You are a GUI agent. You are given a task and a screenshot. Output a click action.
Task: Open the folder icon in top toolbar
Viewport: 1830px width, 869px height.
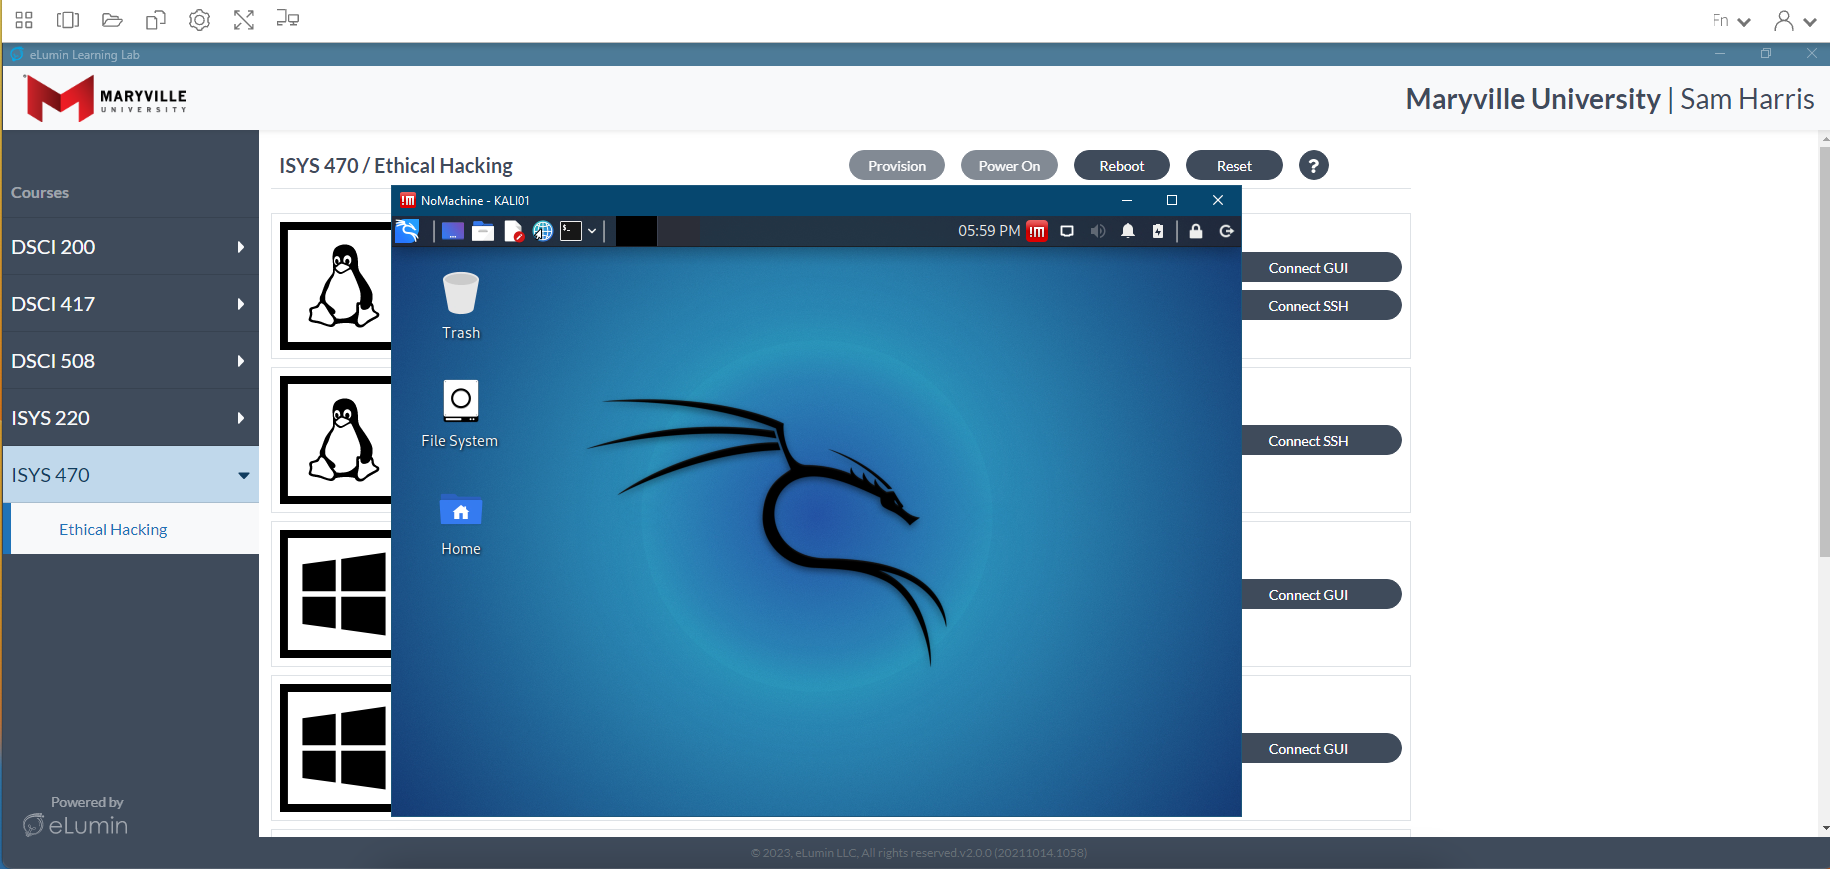112,20
